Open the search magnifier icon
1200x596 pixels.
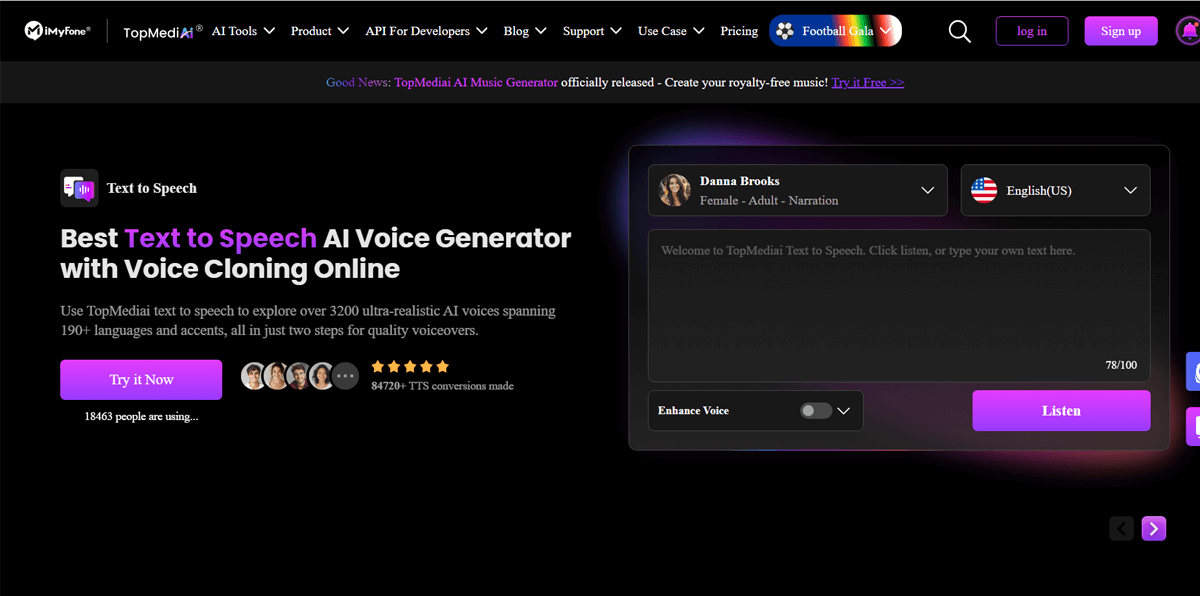(959, 31)
